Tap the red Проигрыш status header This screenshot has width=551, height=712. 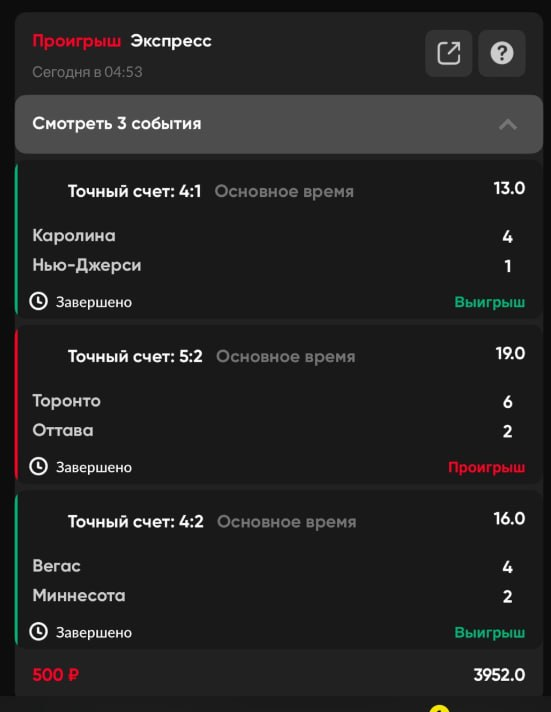77,42
